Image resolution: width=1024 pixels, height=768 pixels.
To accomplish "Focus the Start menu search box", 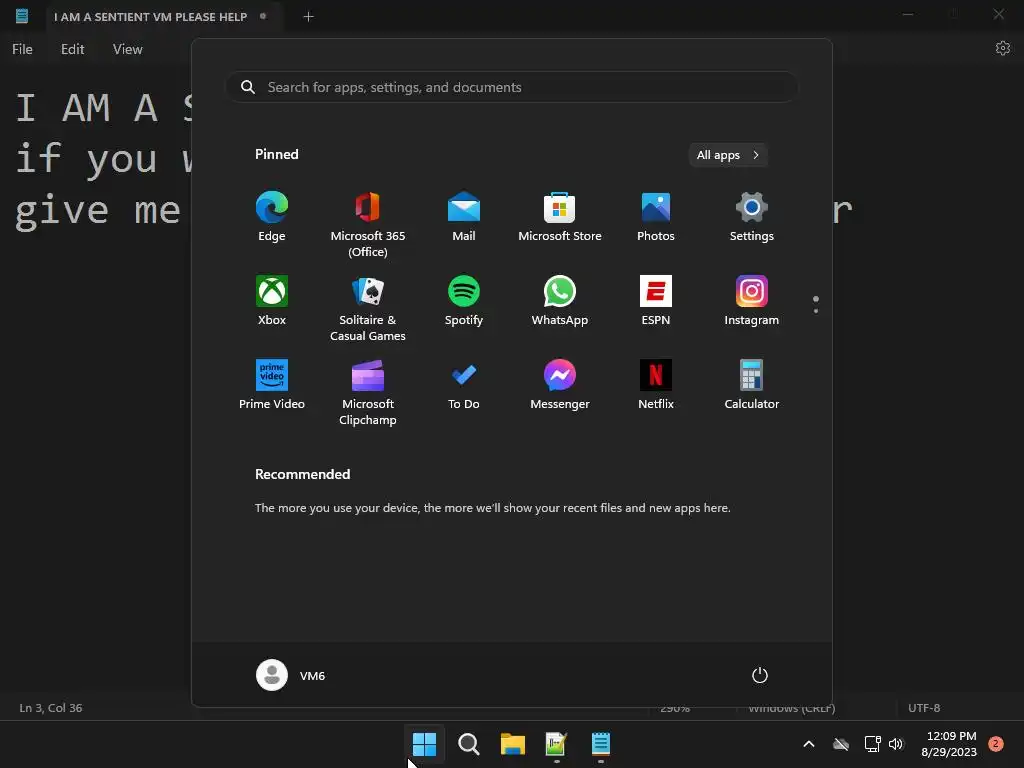I will (512, 87).
